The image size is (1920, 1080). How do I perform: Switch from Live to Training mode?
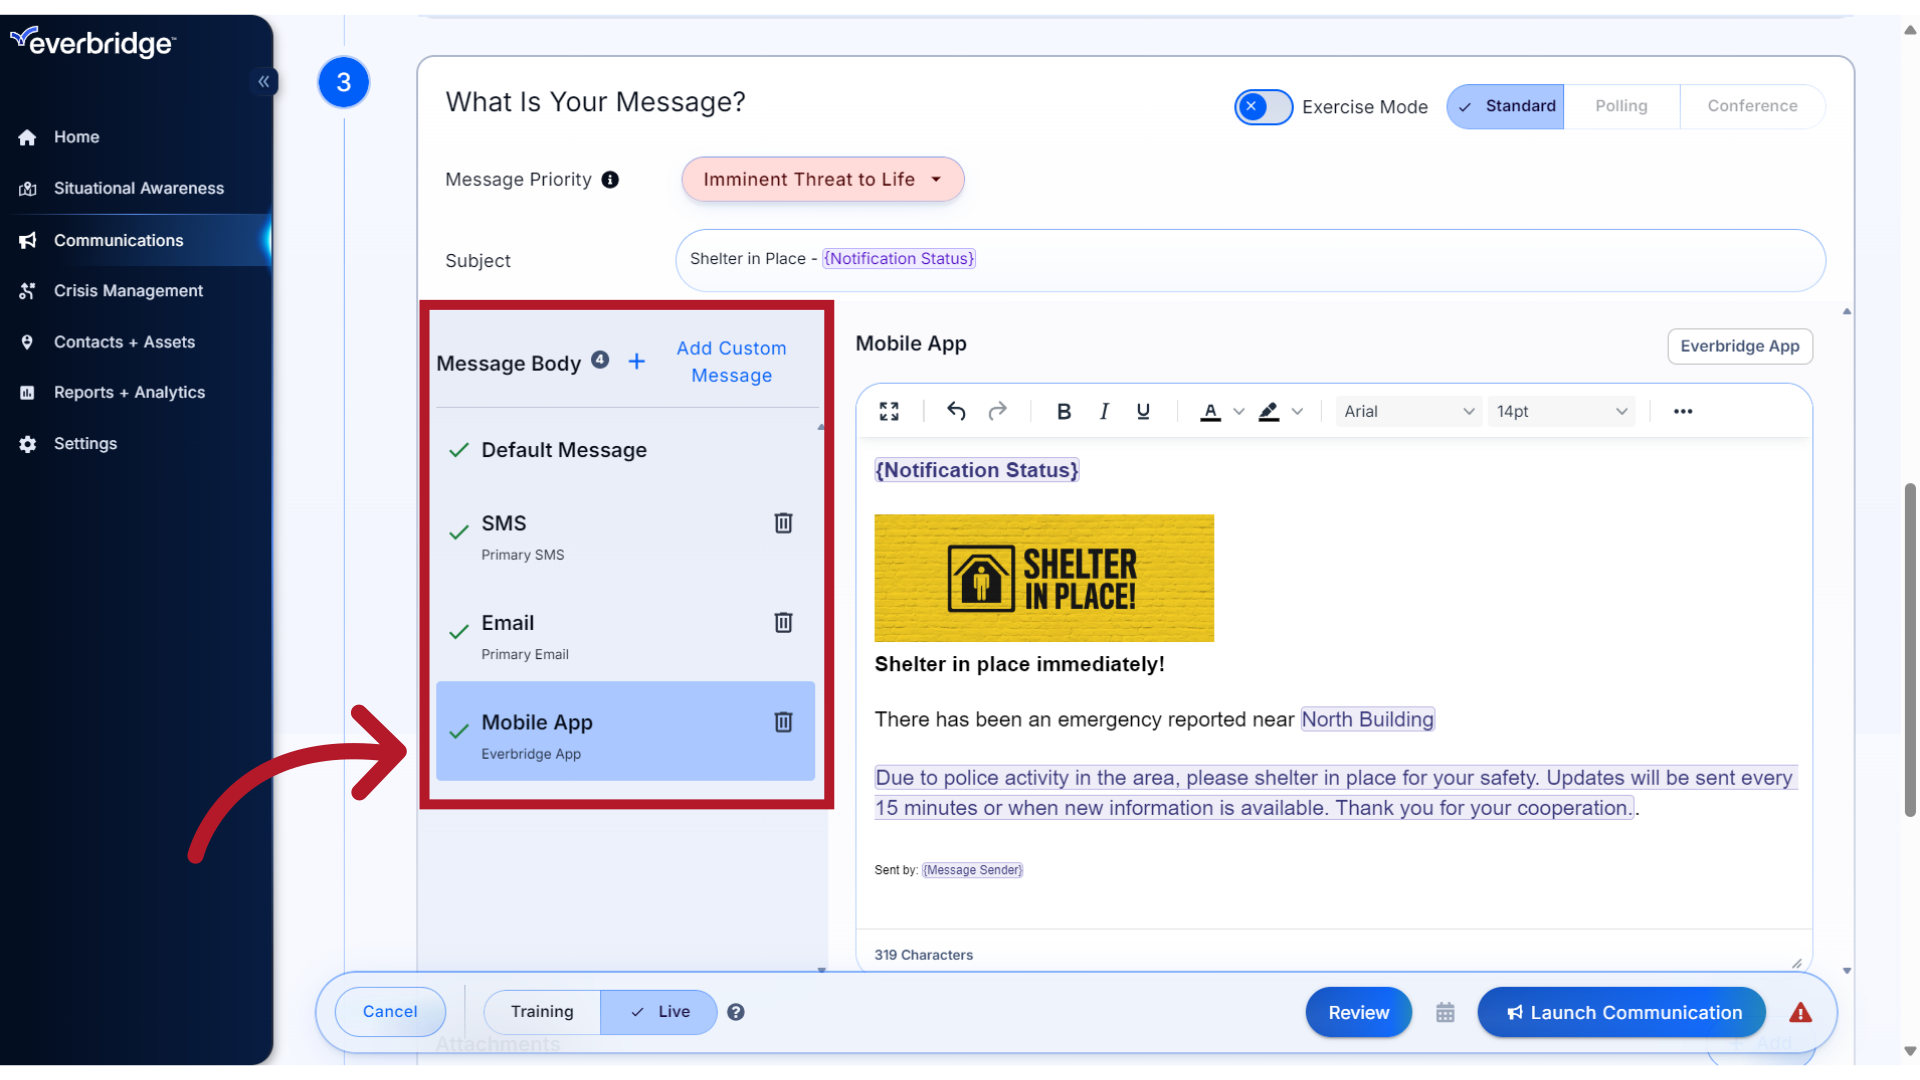click(x=541, y=1011)
